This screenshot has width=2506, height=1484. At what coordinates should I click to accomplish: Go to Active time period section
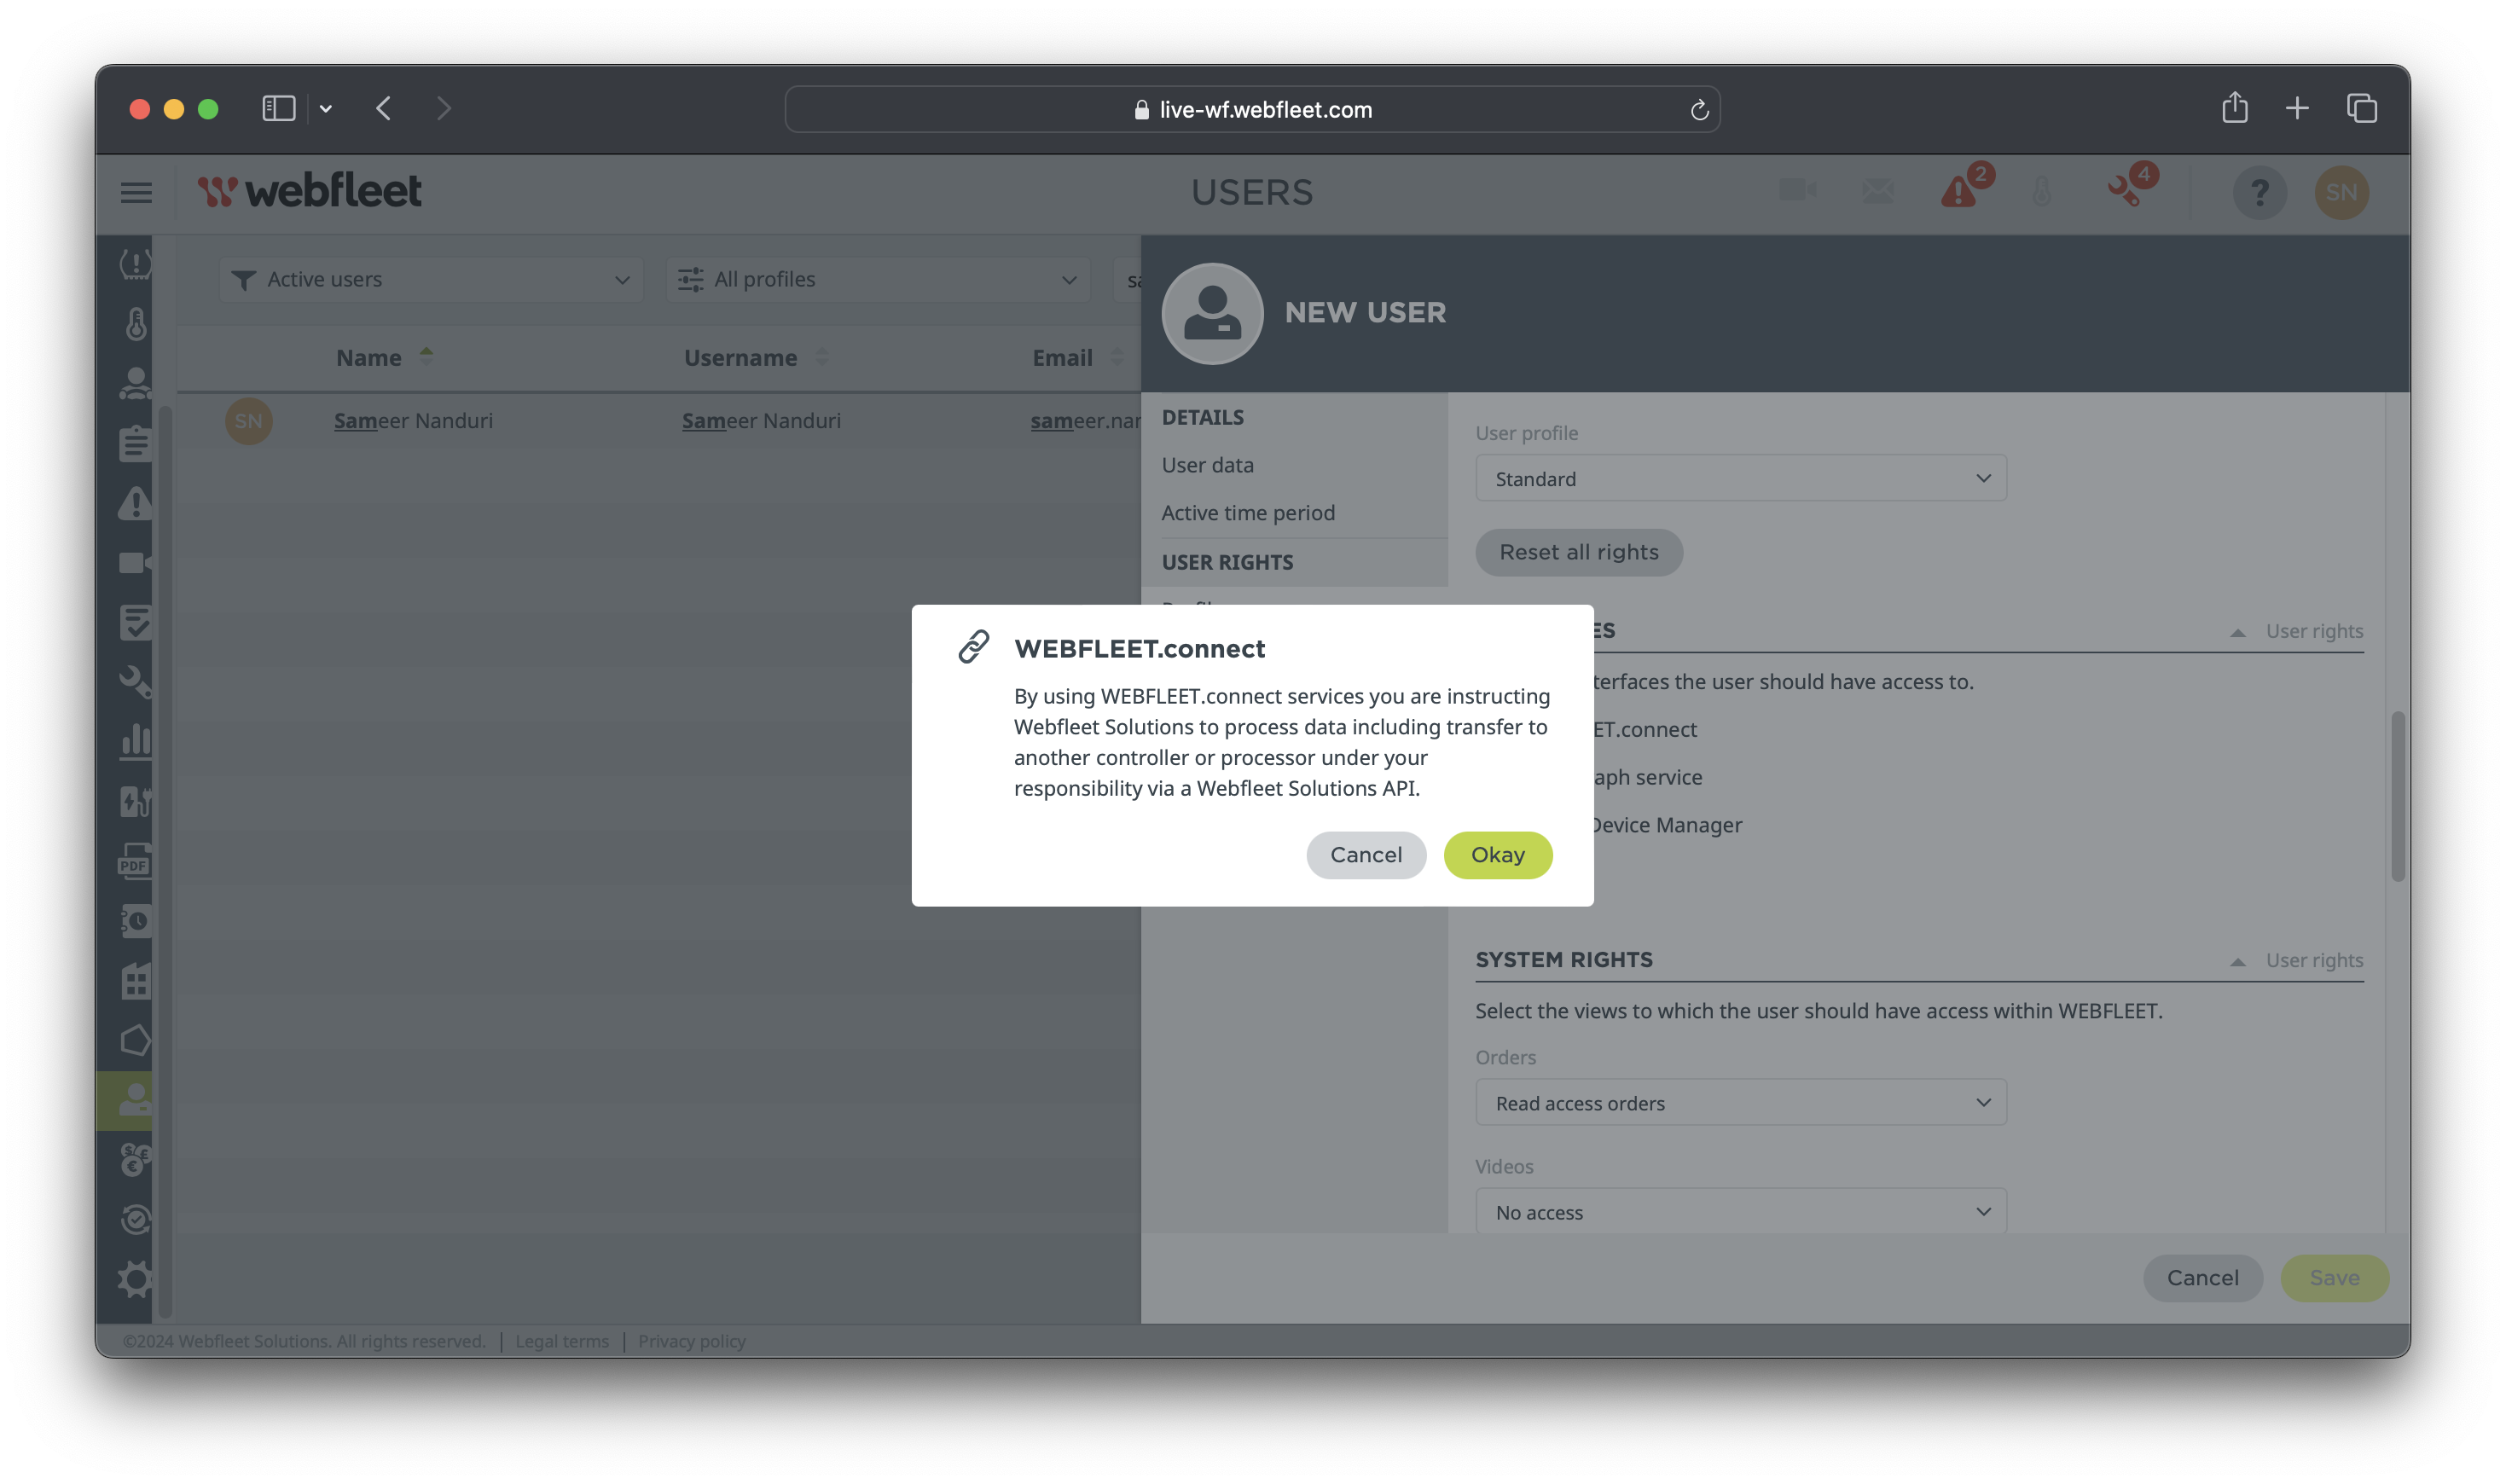click(1248, 513)
